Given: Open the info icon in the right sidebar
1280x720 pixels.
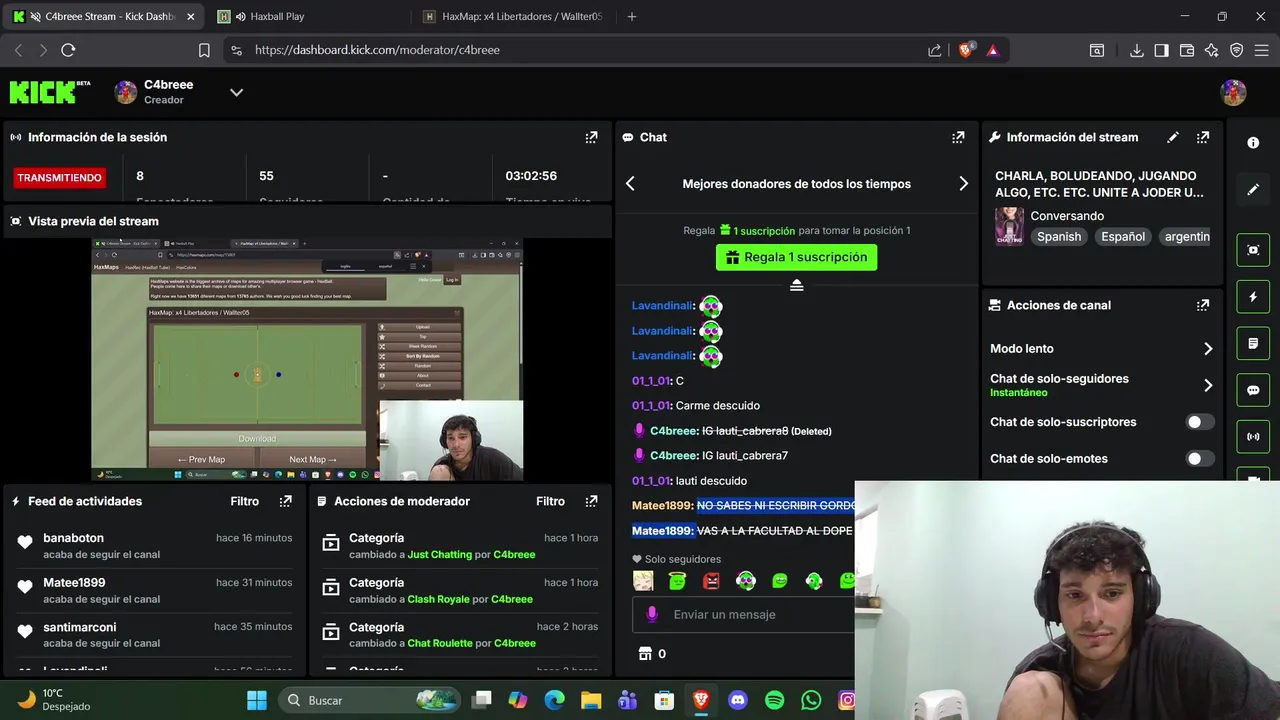Looking at the screenshot, I should [x=1253, y=143].
